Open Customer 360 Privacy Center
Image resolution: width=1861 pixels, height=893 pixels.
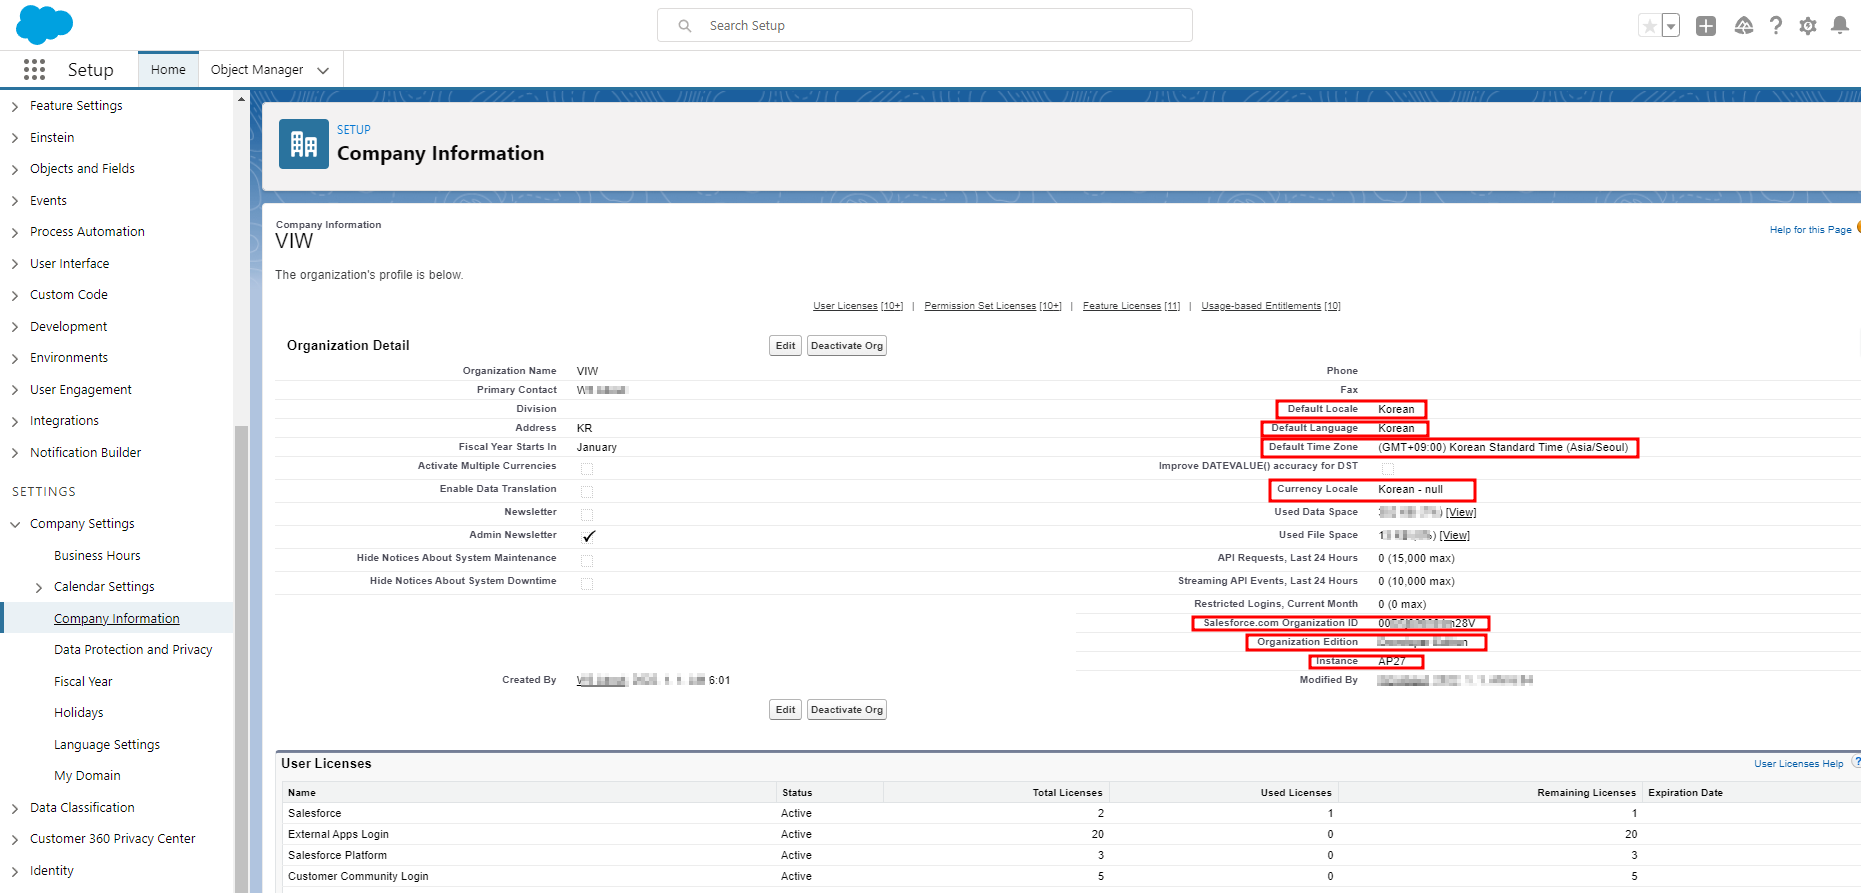[x=113, y=839]
